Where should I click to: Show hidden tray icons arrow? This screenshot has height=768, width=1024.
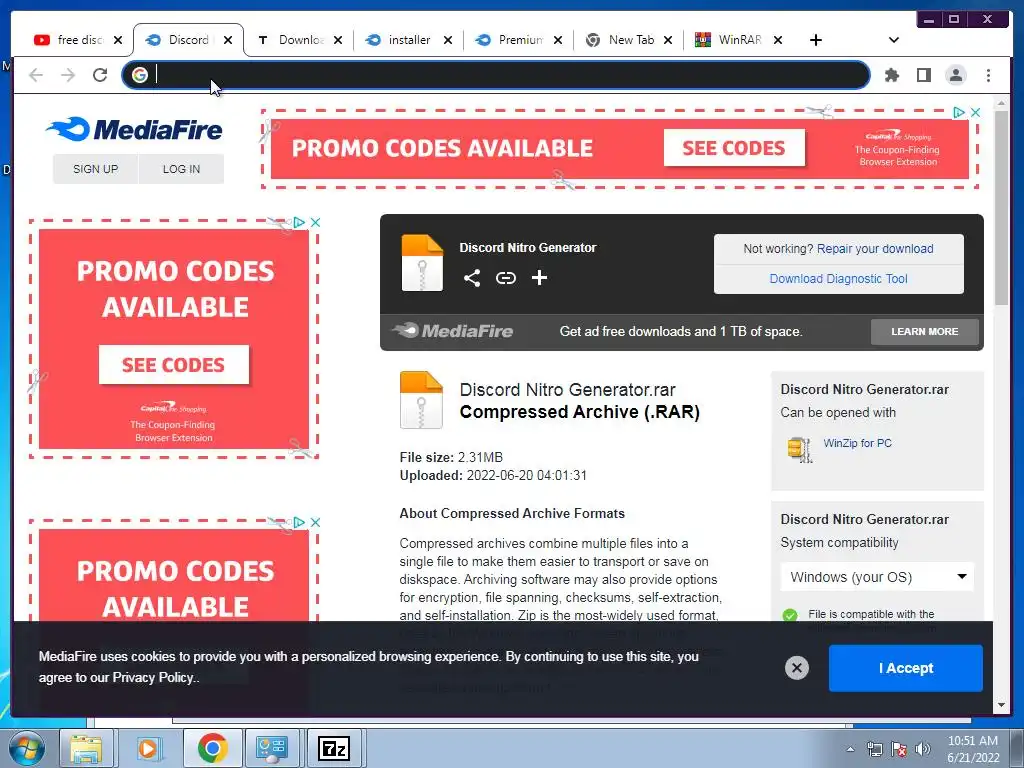tap(850, 750)
